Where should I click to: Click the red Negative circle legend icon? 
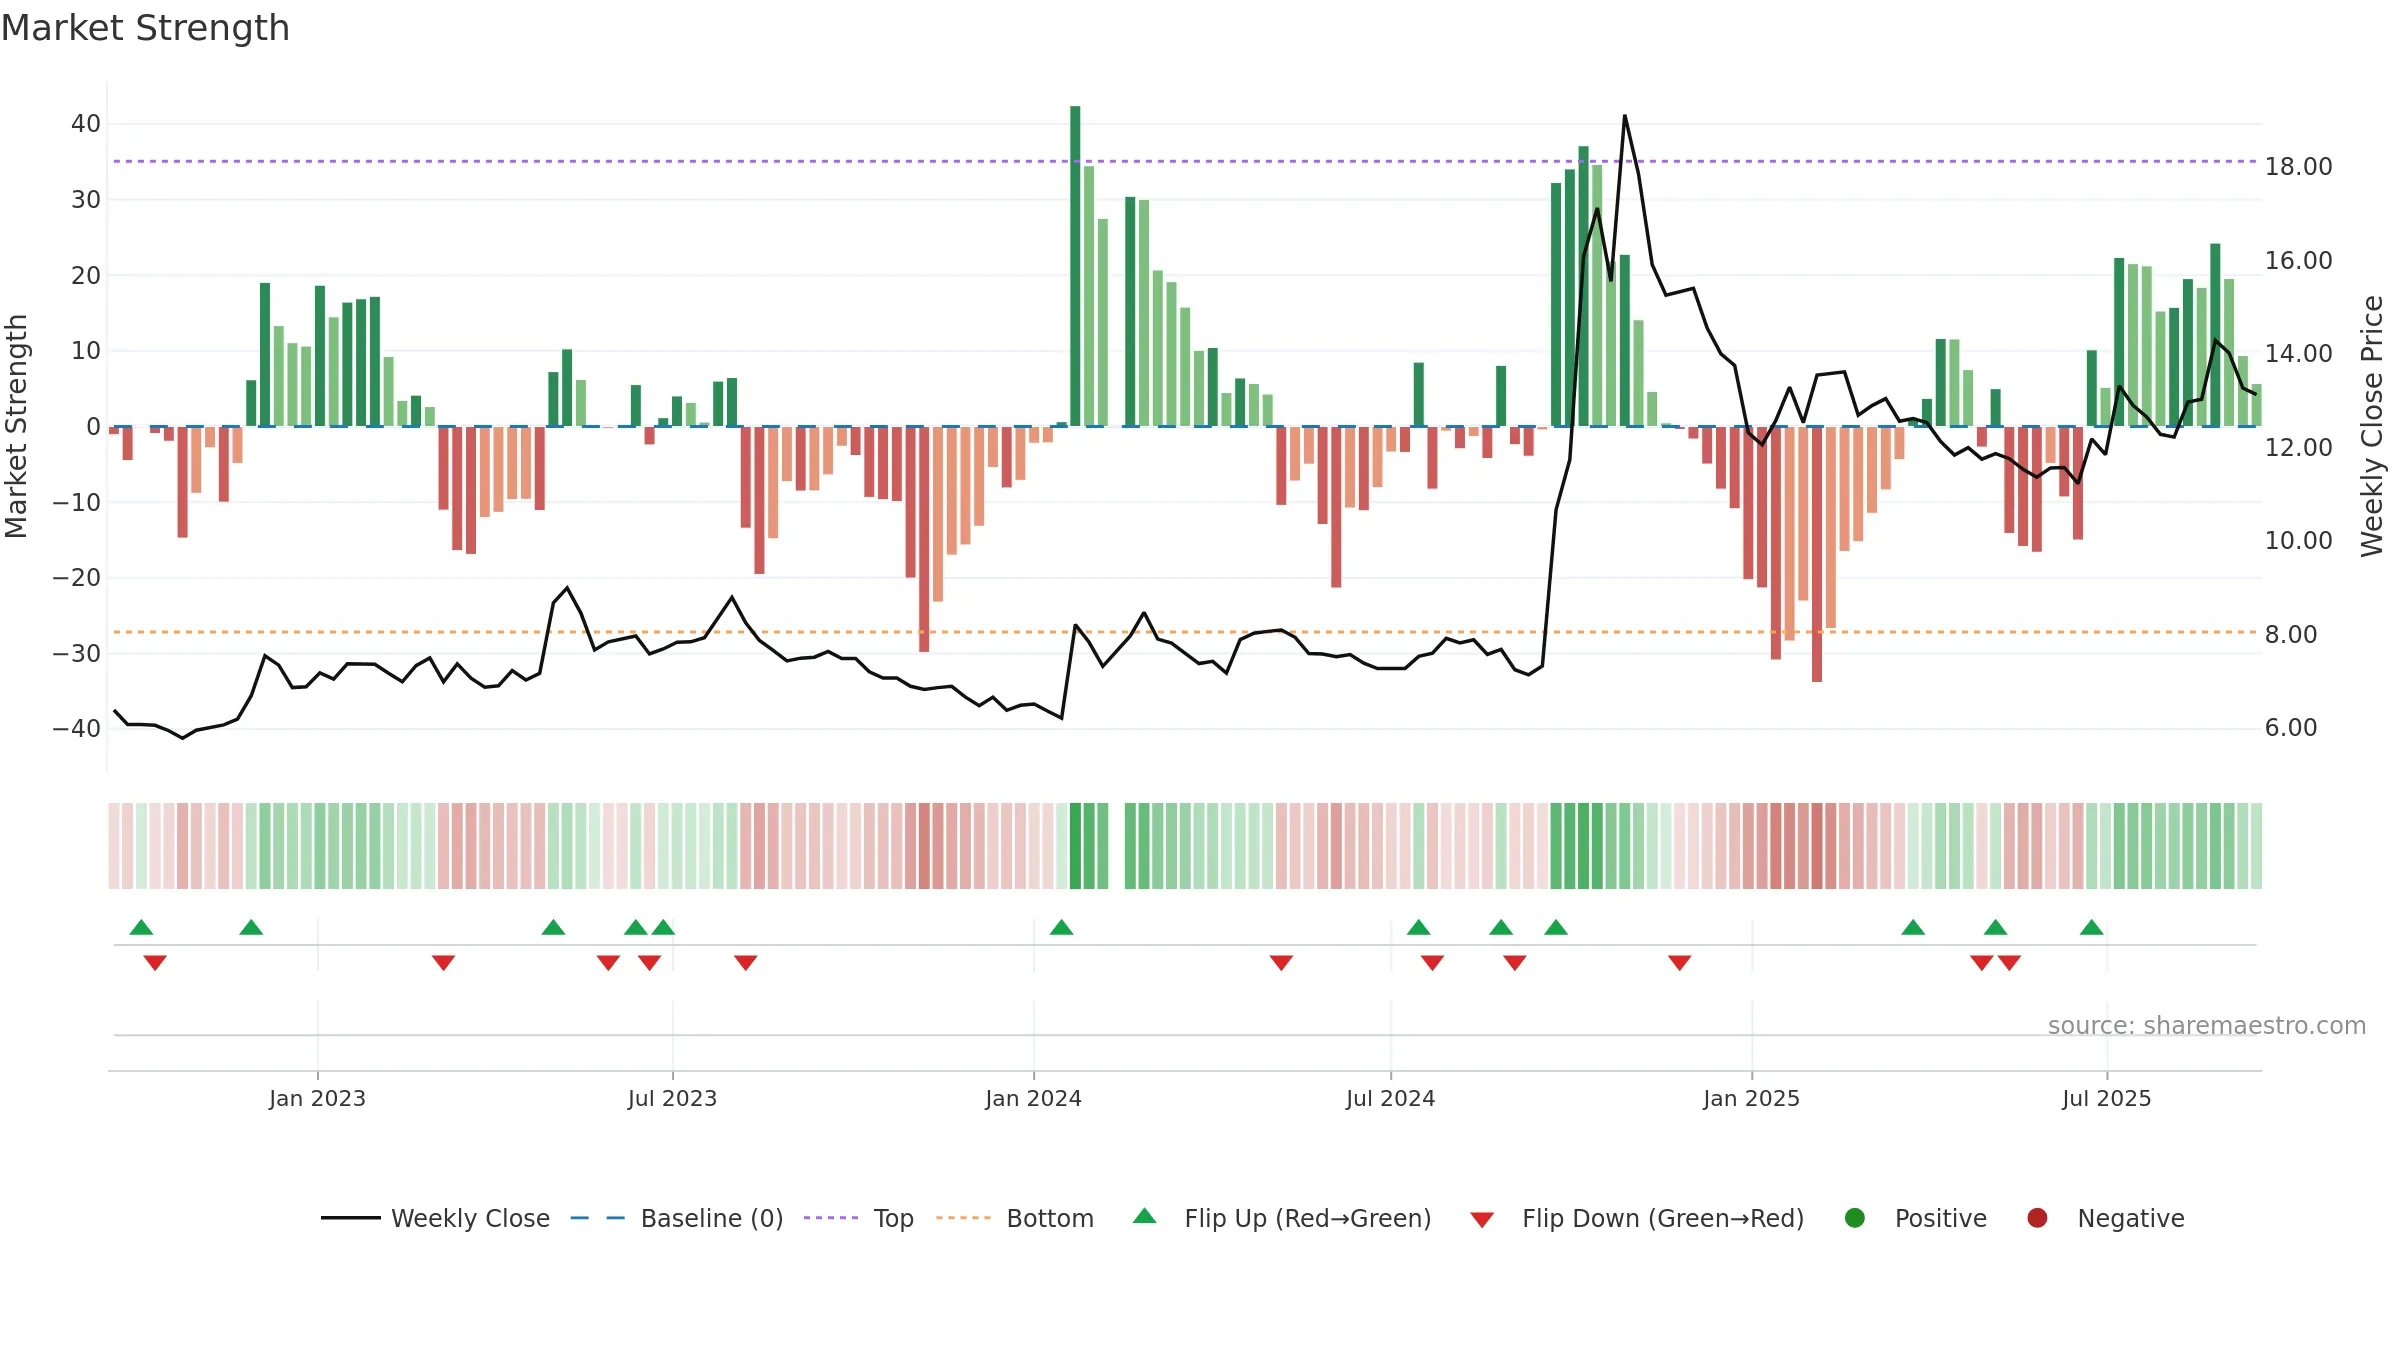tap(2037, 1218)
